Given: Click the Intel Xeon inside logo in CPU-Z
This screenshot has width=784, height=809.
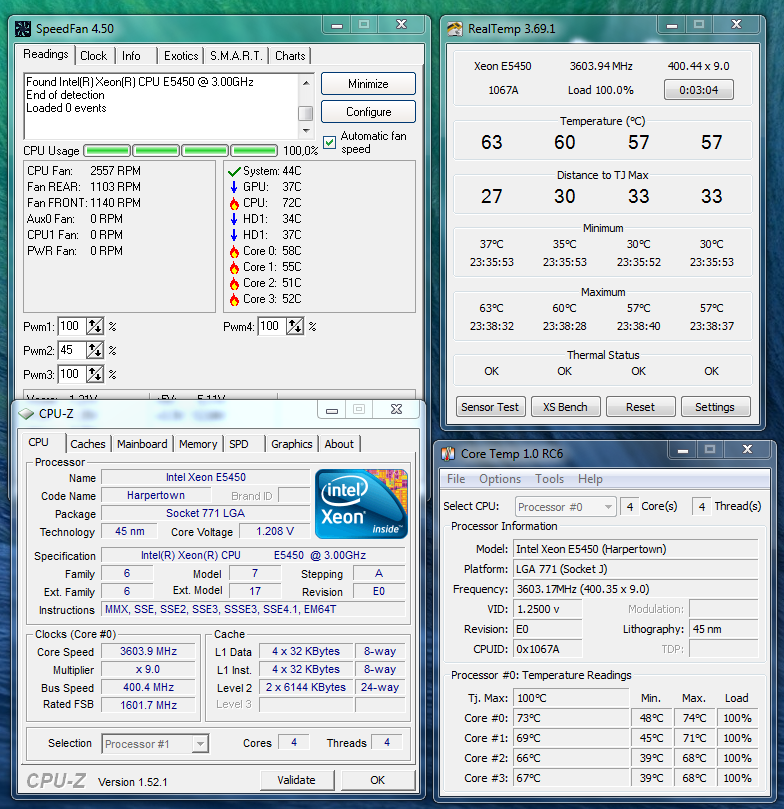Looking at the screenshot, I should coord(361,504).
